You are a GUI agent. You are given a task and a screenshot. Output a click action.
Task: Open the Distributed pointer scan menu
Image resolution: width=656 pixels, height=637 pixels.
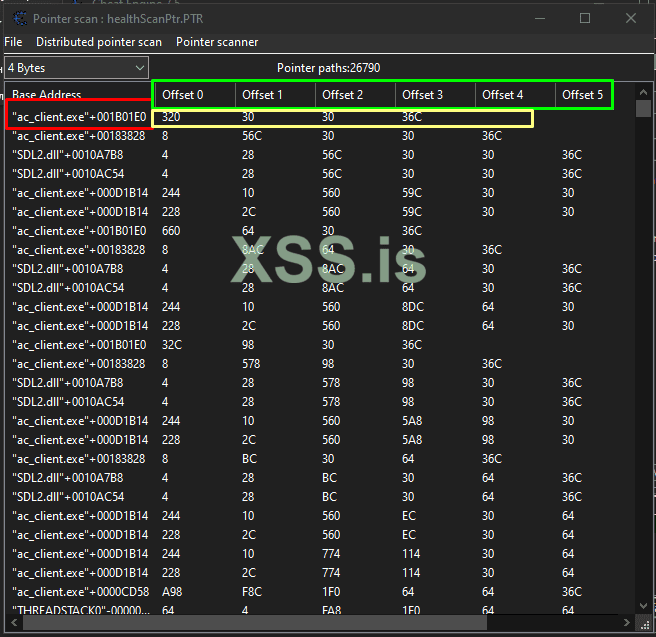click(x=99, y=42)
